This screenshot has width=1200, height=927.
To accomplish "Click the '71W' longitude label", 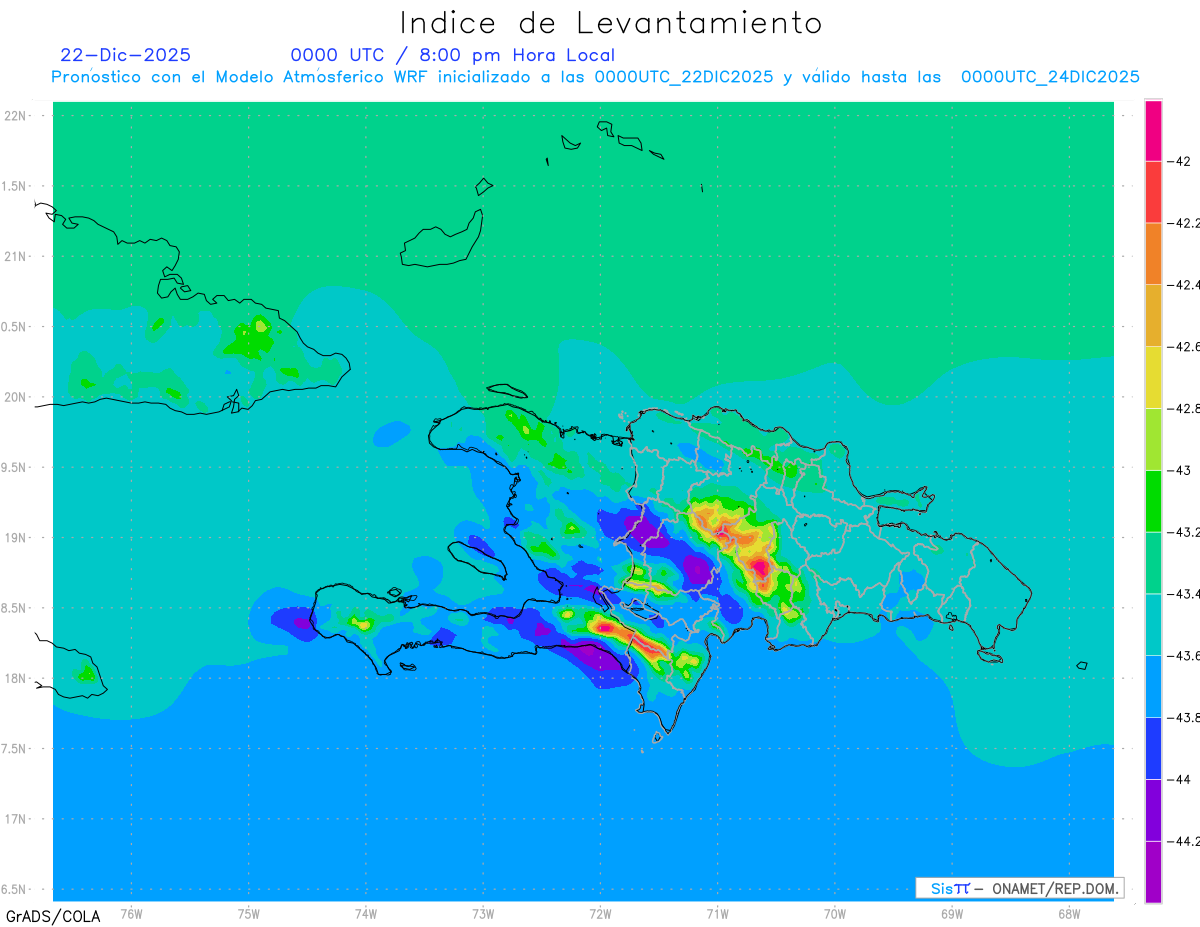I will pyautogui.click(x=717, y=915).
